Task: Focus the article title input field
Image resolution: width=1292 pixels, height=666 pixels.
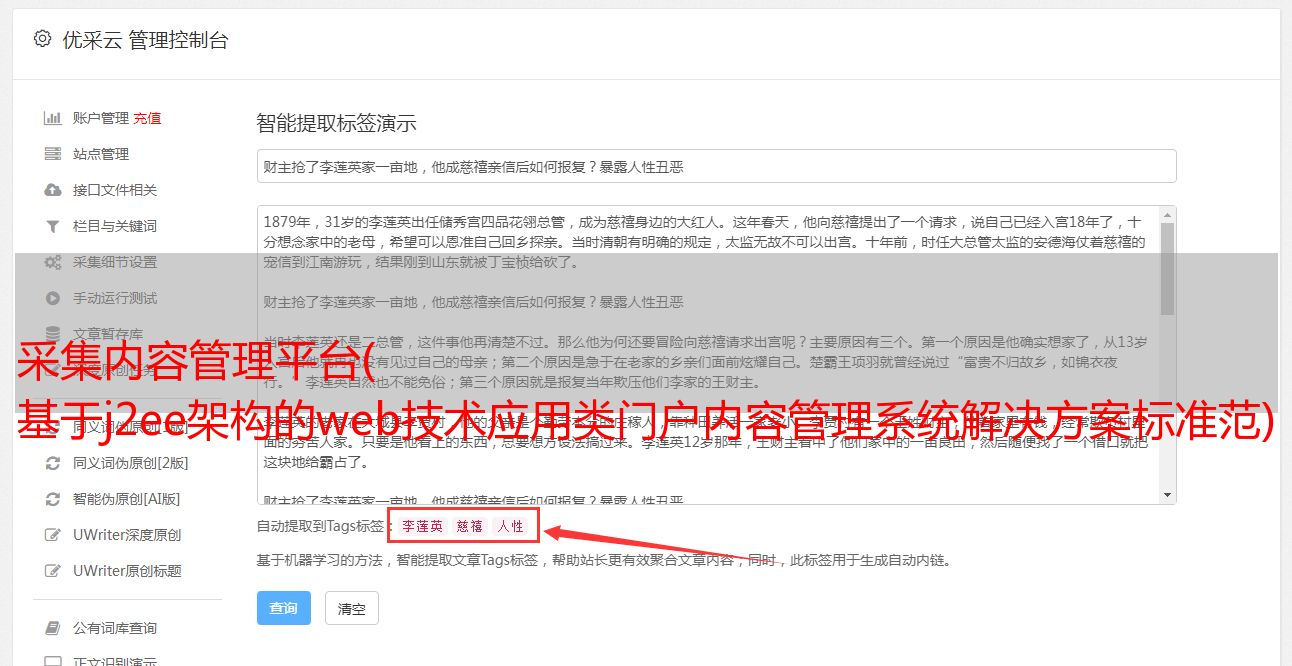Action: tap(716, 166)
